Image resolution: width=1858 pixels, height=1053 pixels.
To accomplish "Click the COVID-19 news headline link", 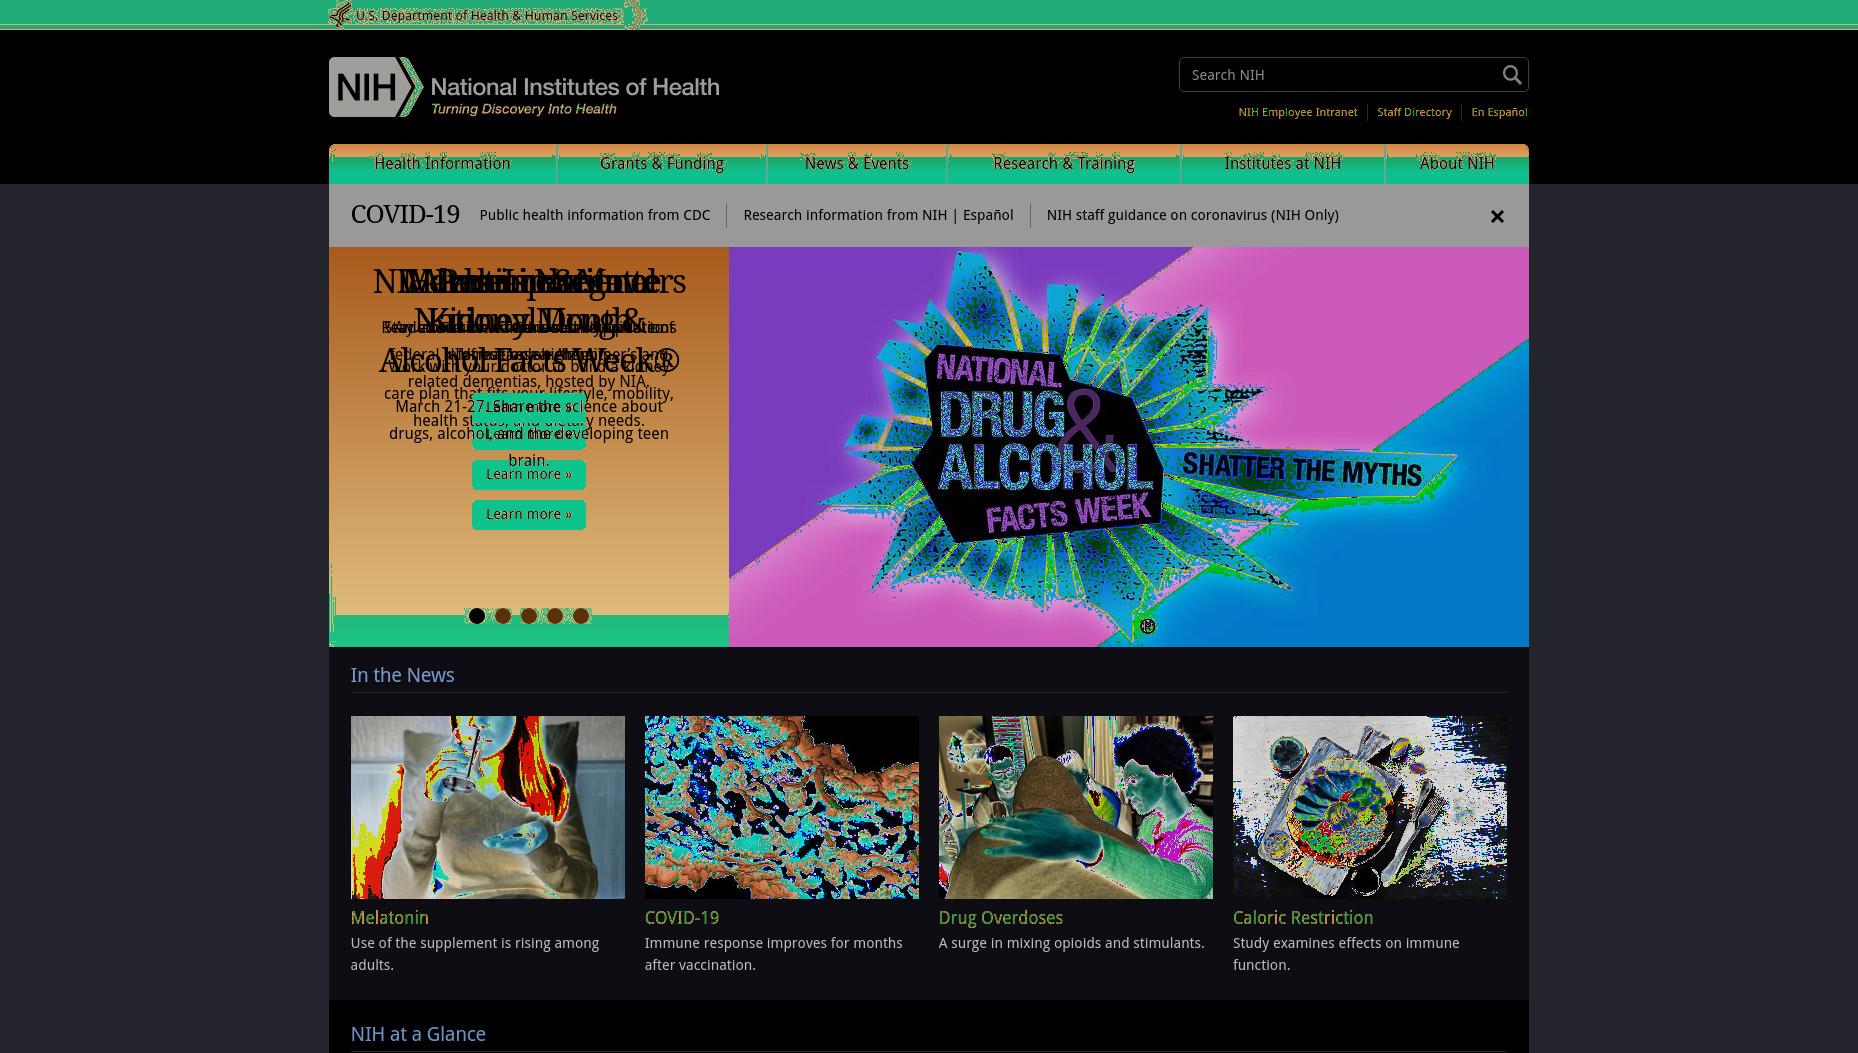I will coord(682,918).
